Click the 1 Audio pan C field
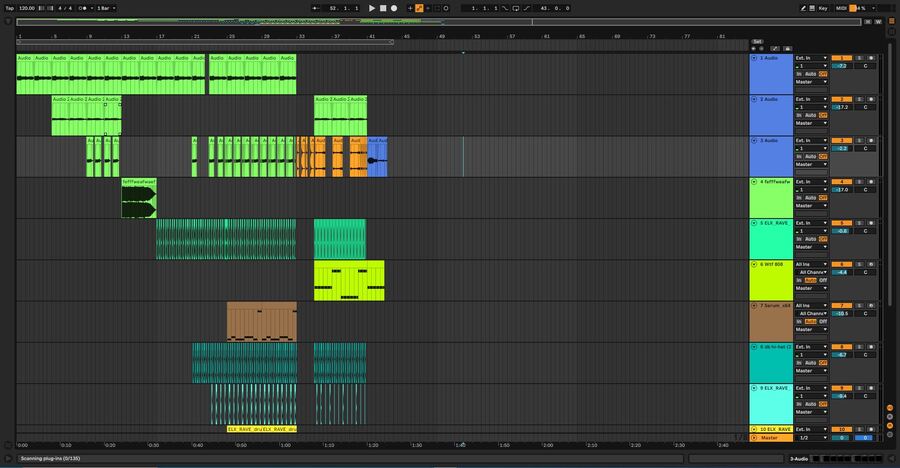This screenshot has width=900, height=468. click(x=865, y=66)
